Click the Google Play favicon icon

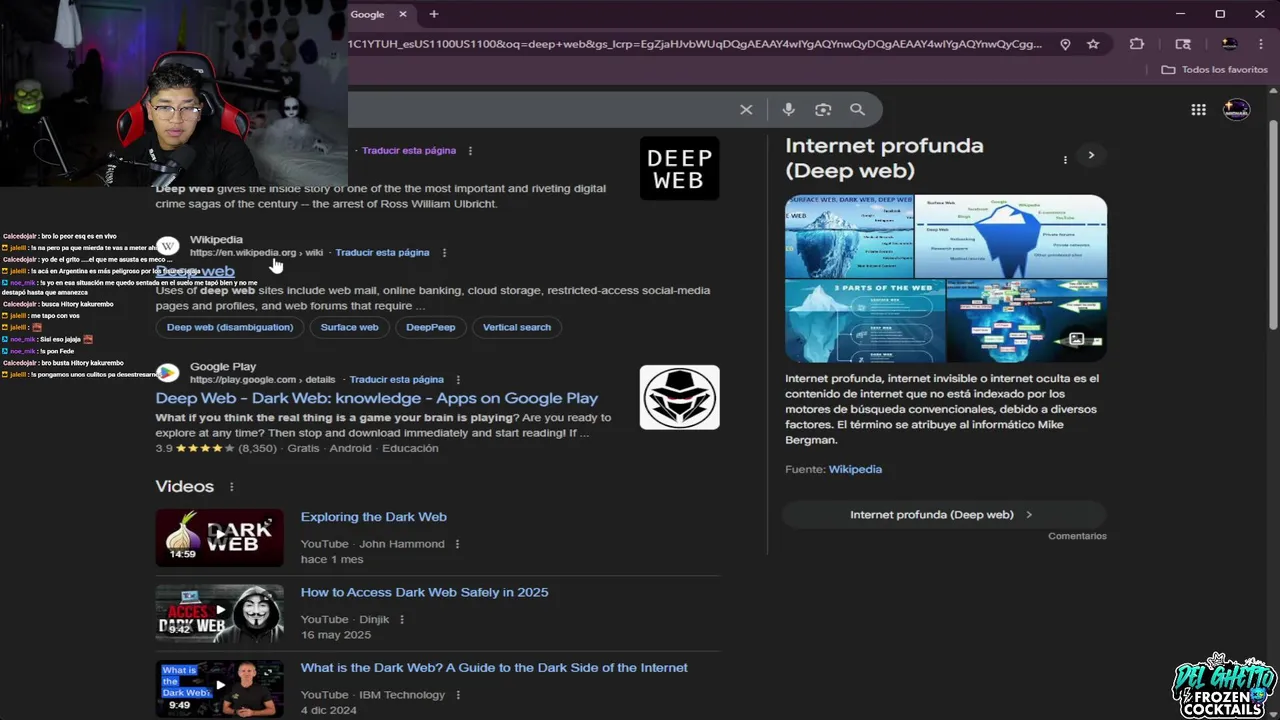coord(168,373)
